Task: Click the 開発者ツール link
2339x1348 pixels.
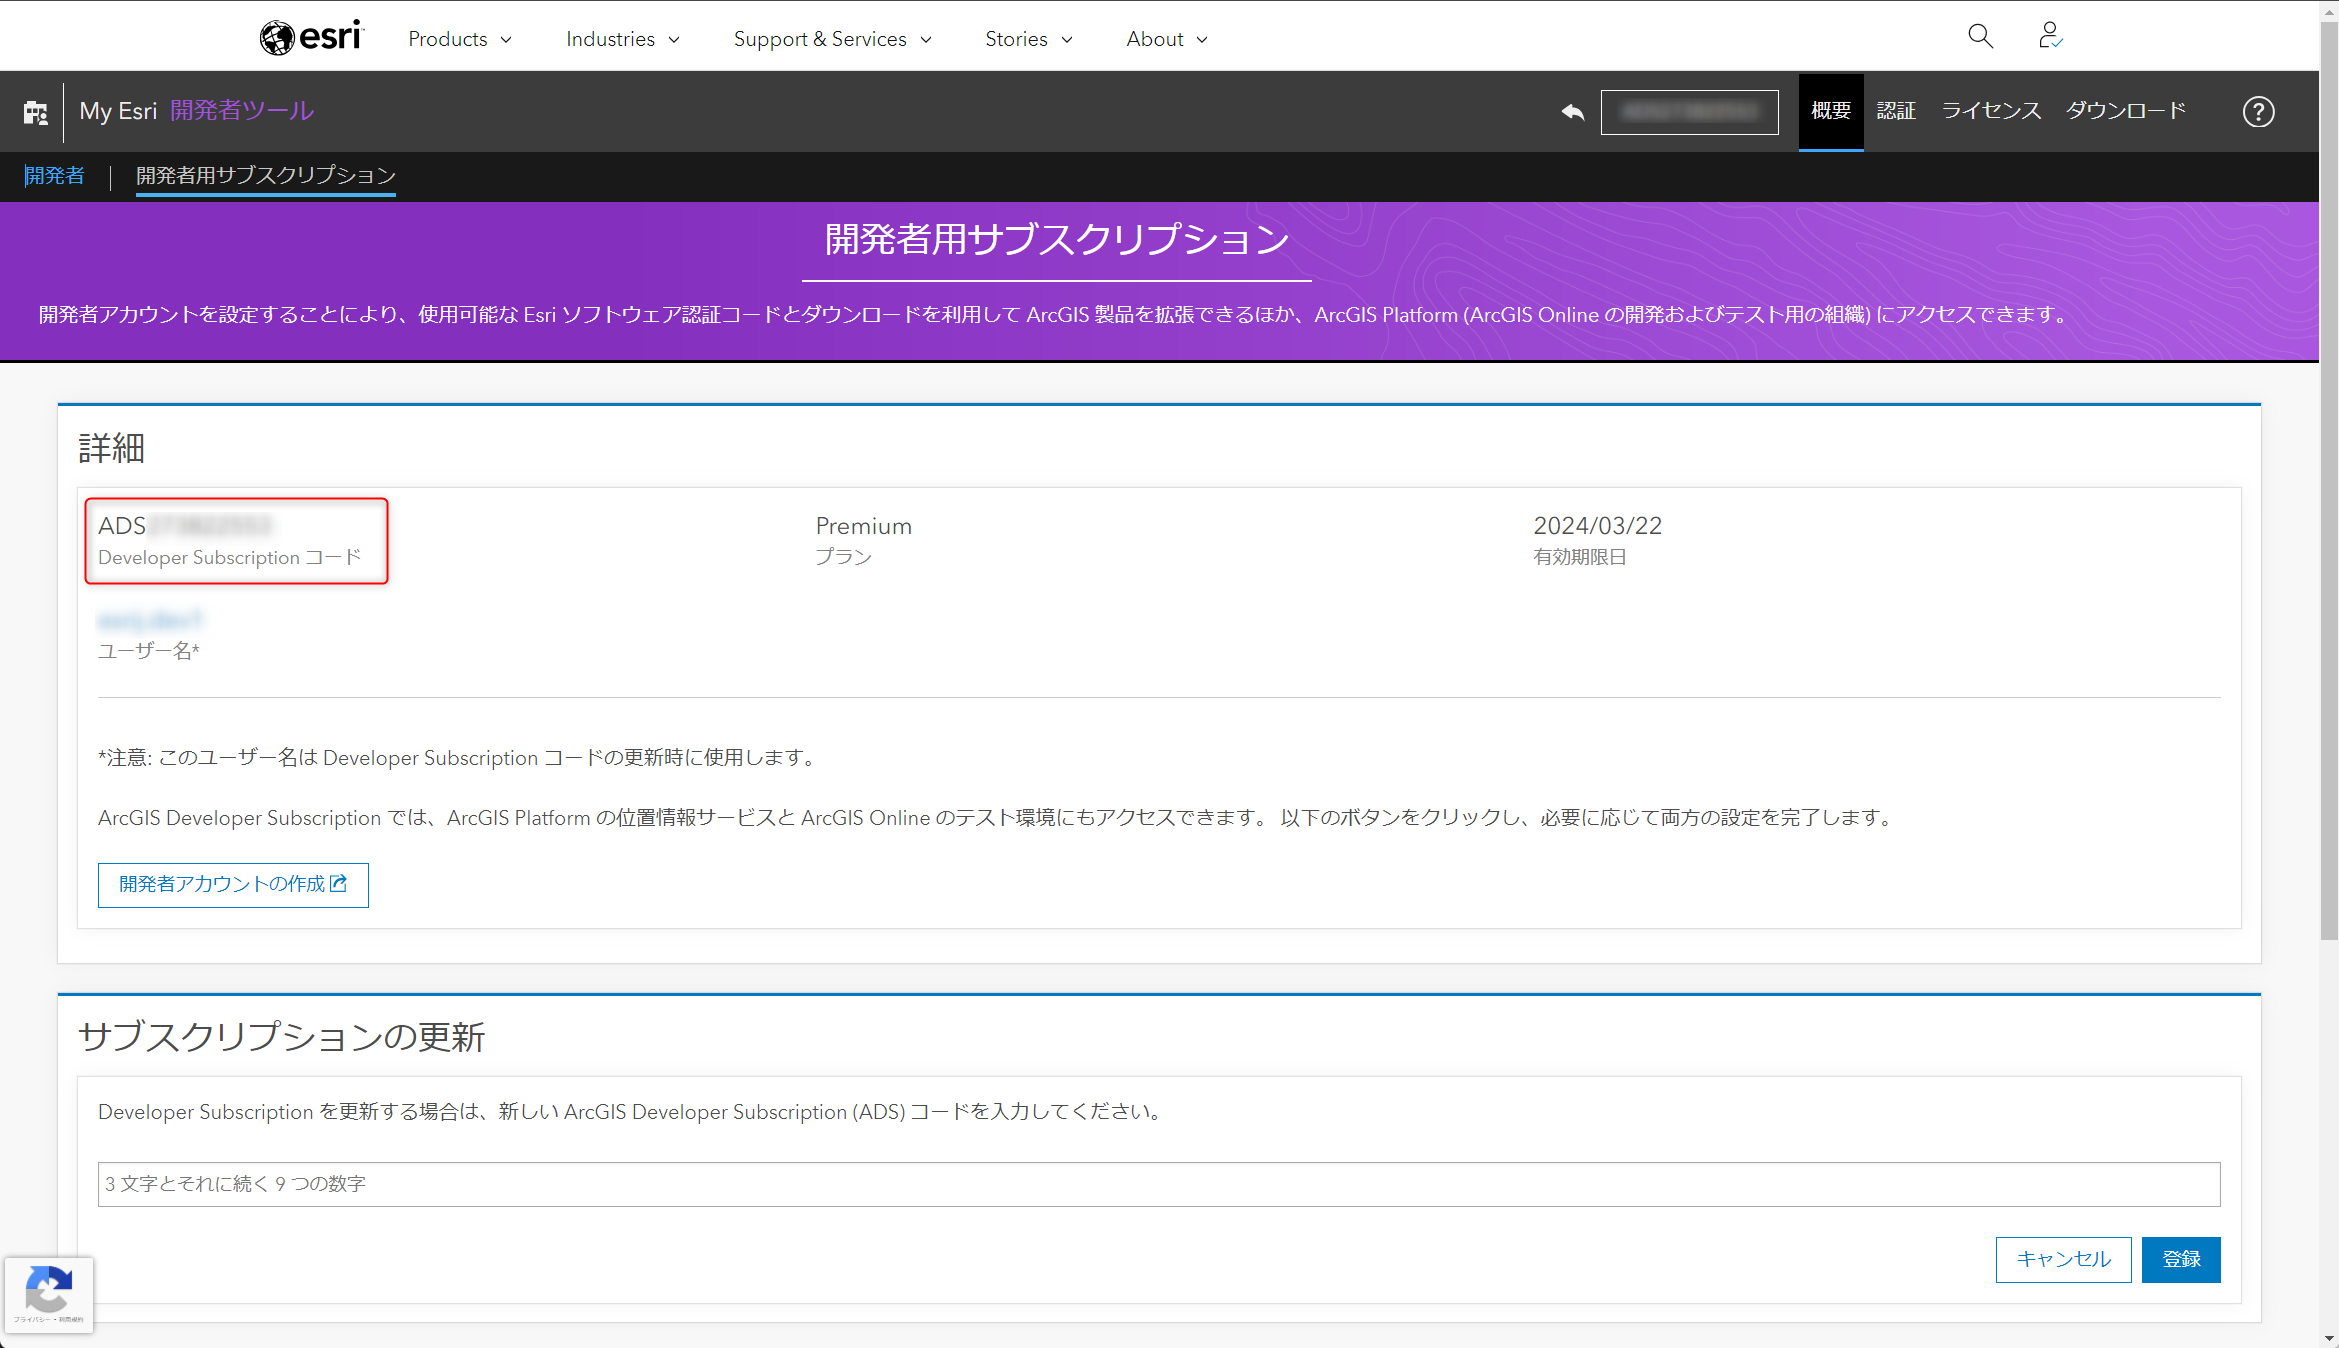Action: coord(242,111)
